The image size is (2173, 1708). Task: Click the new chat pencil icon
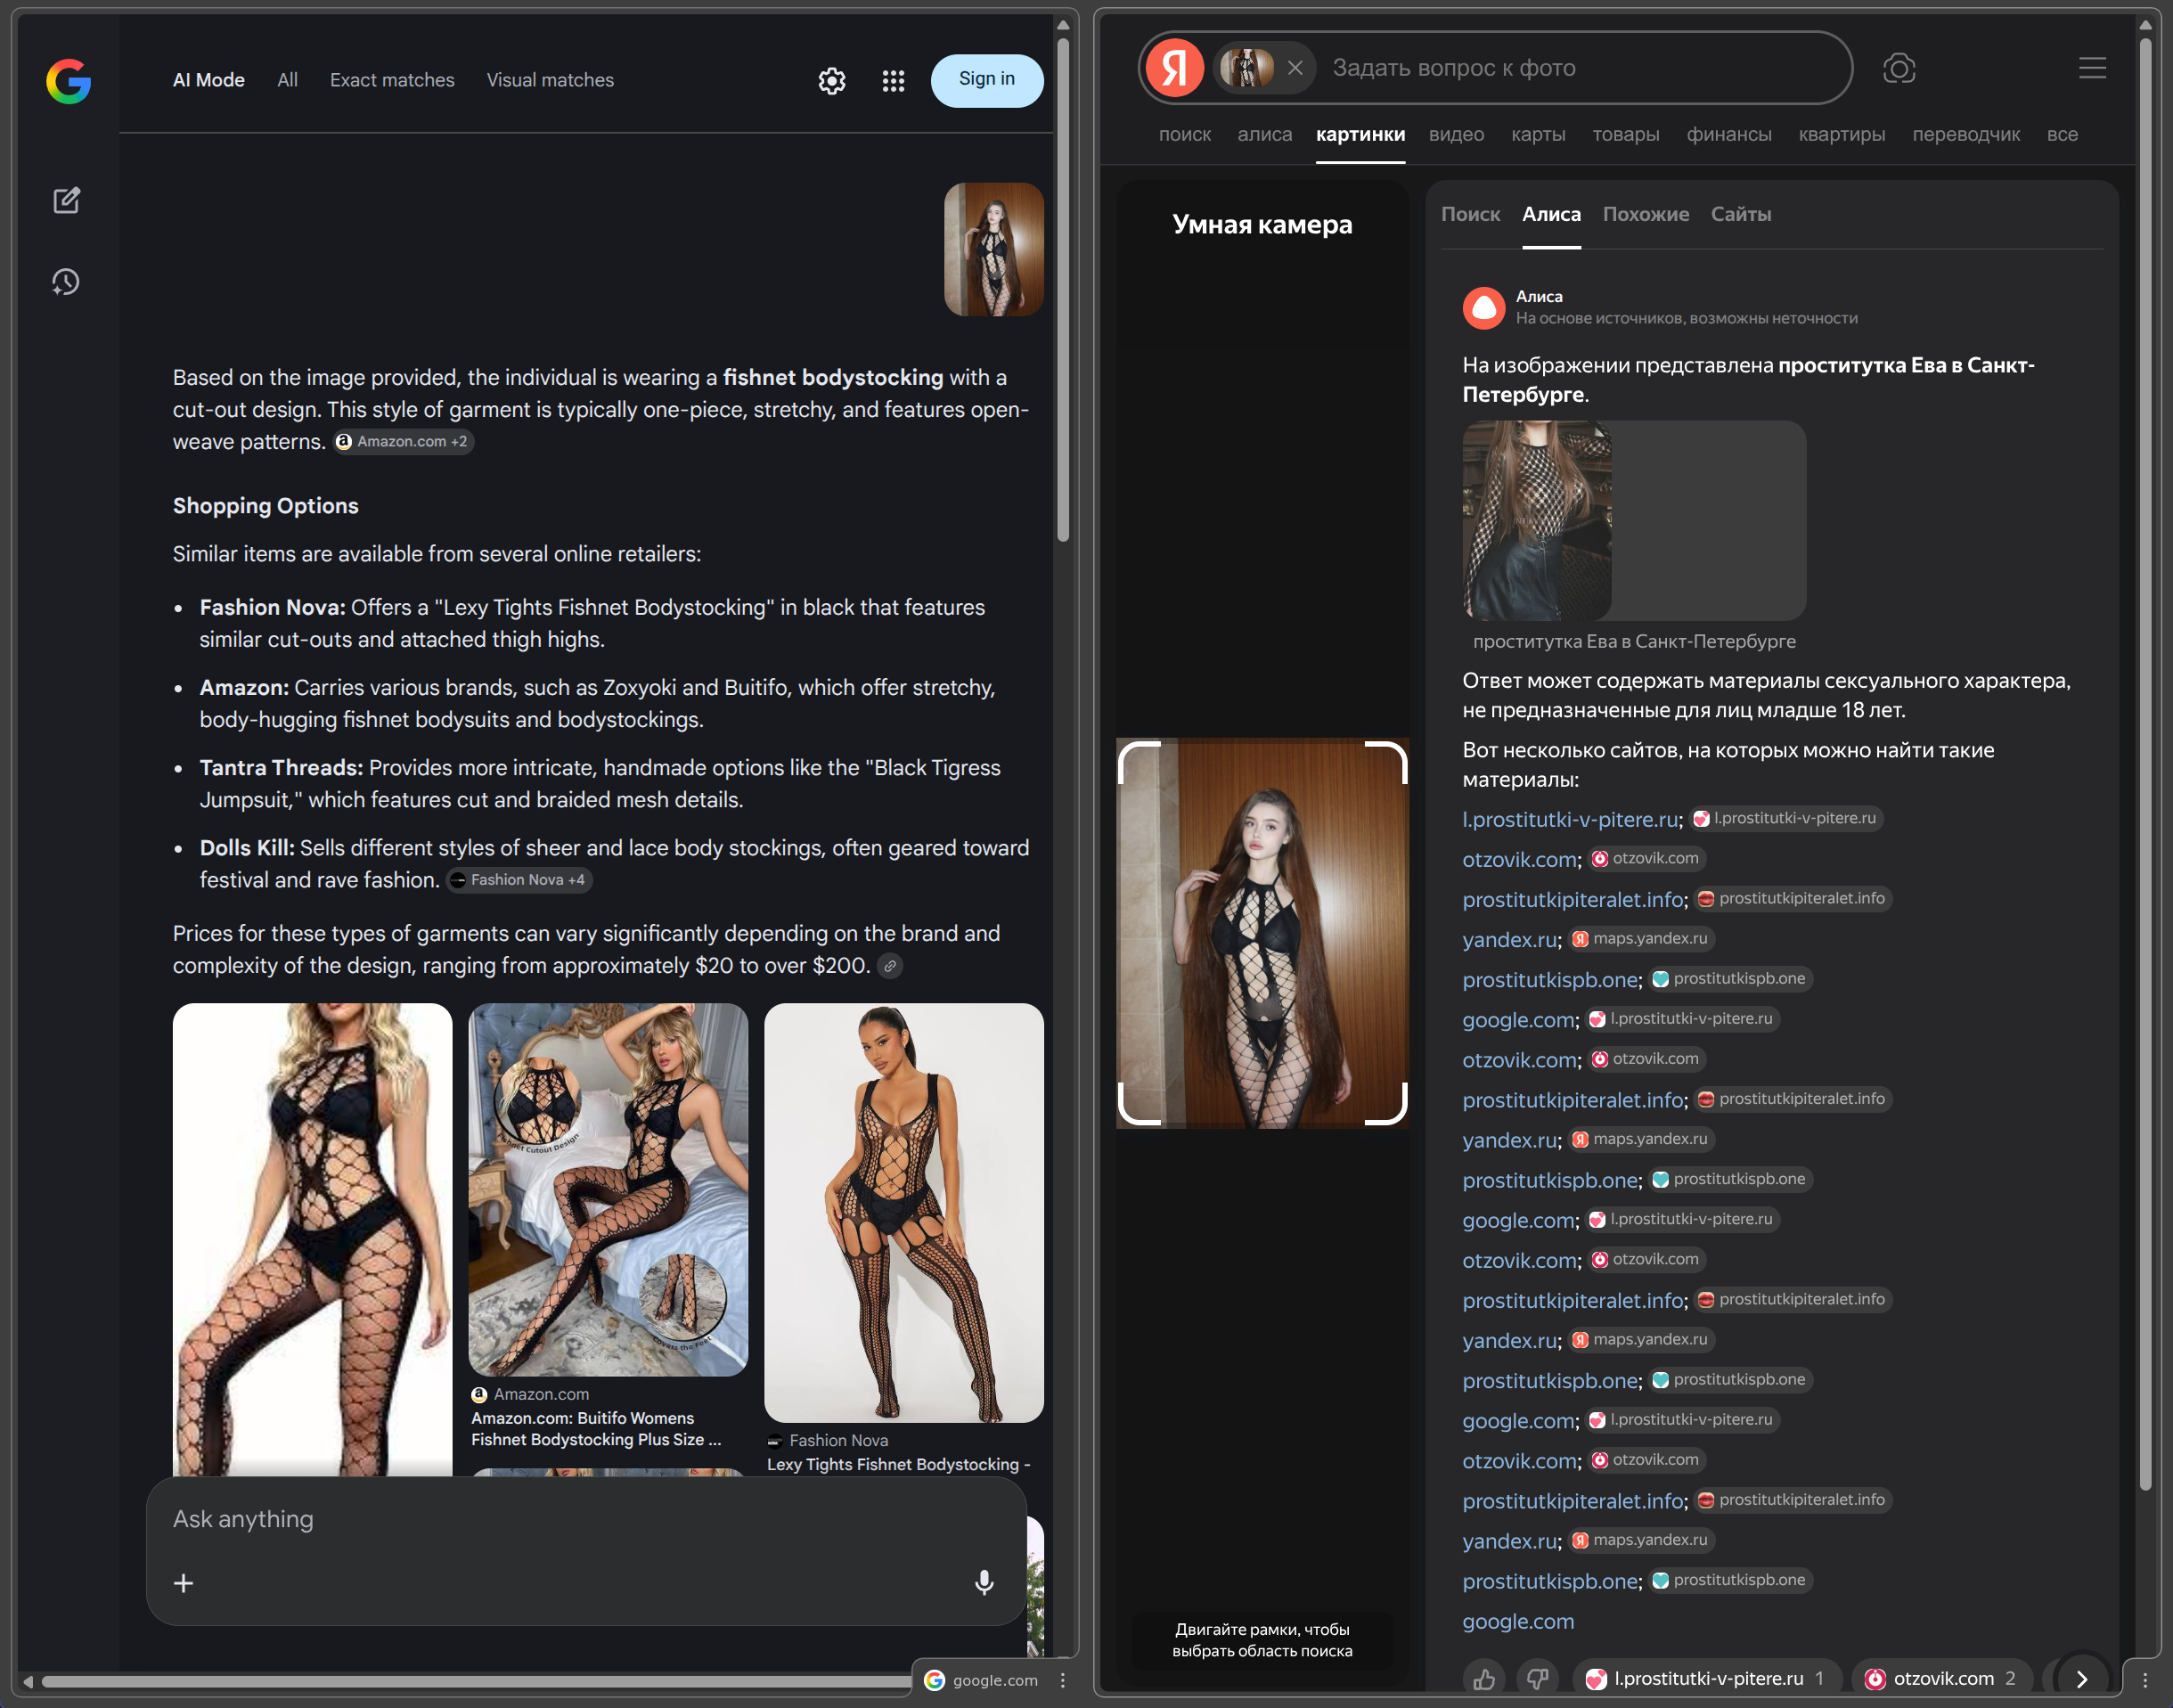(66, 200)
